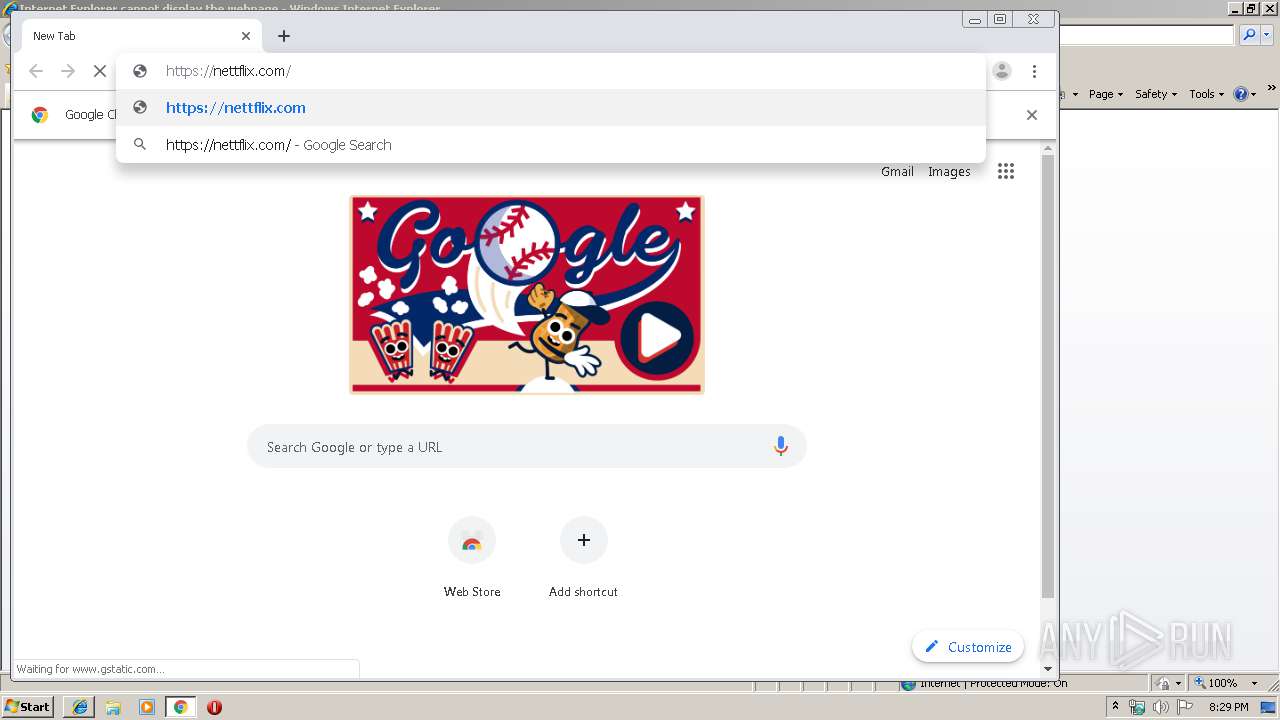Screen dimensions: 1280x720
Task: Open the Chrome profile avatar menu
Action: [1002, 71]
